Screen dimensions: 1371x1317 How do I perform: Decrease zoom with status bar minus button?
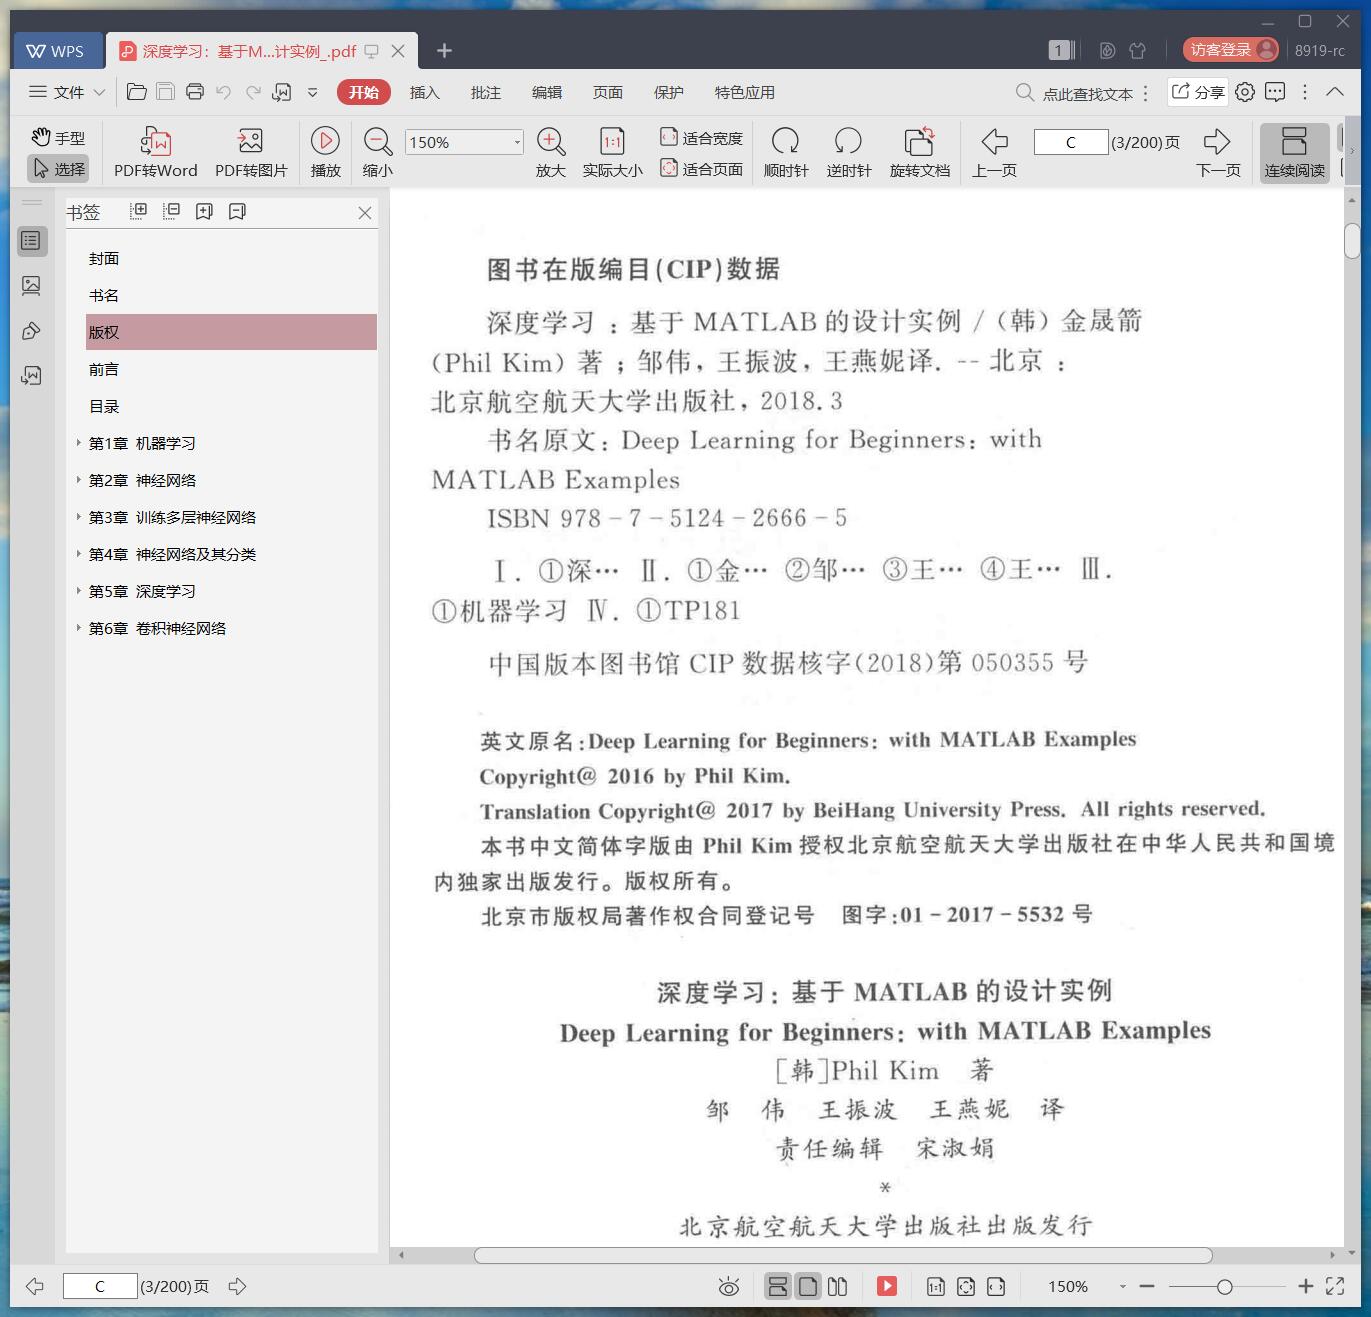pyautogui.click(x=1147, y=1286)
